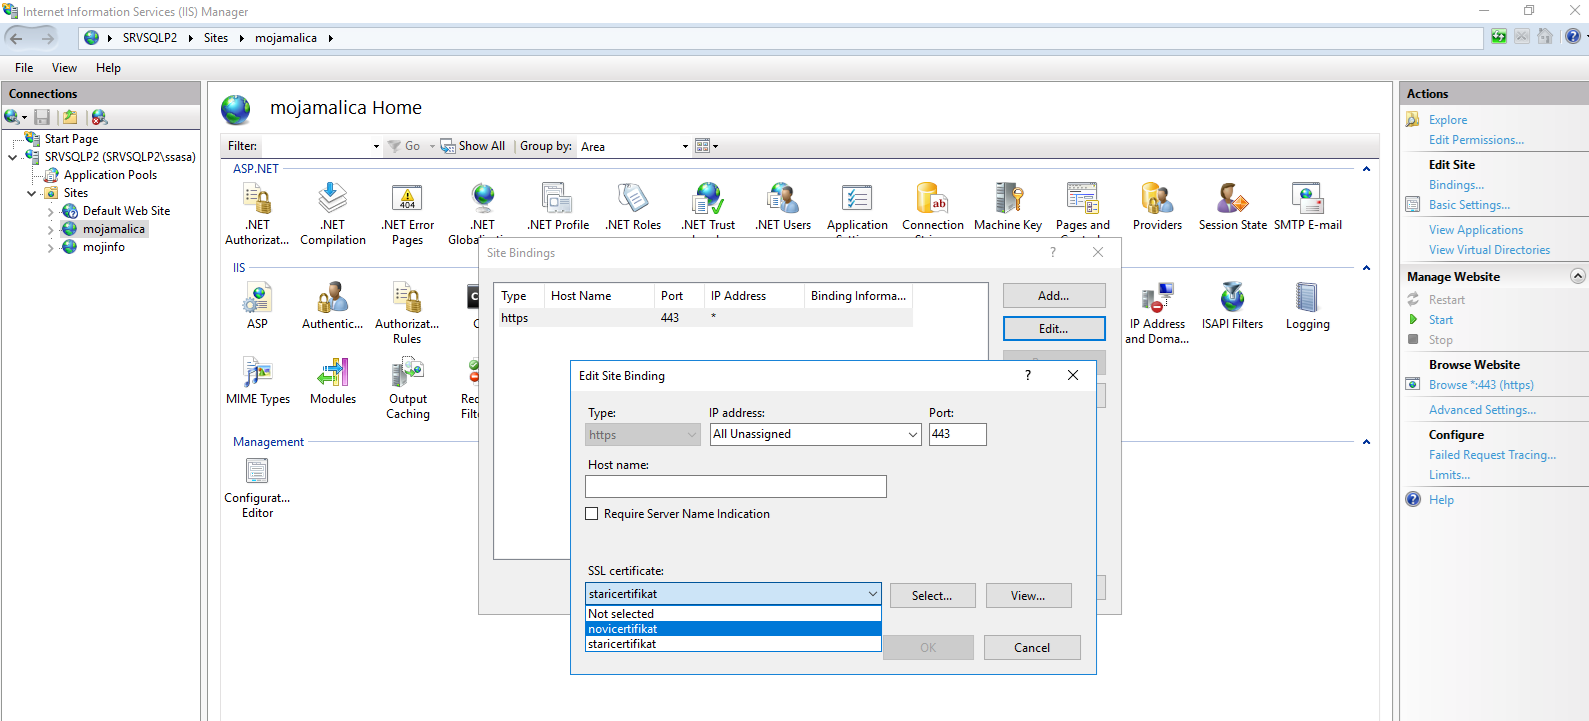Click Show All in filter toolbar
Image resolution: width=1589 pixels, height=721 pixels.
tap(473, 146)
